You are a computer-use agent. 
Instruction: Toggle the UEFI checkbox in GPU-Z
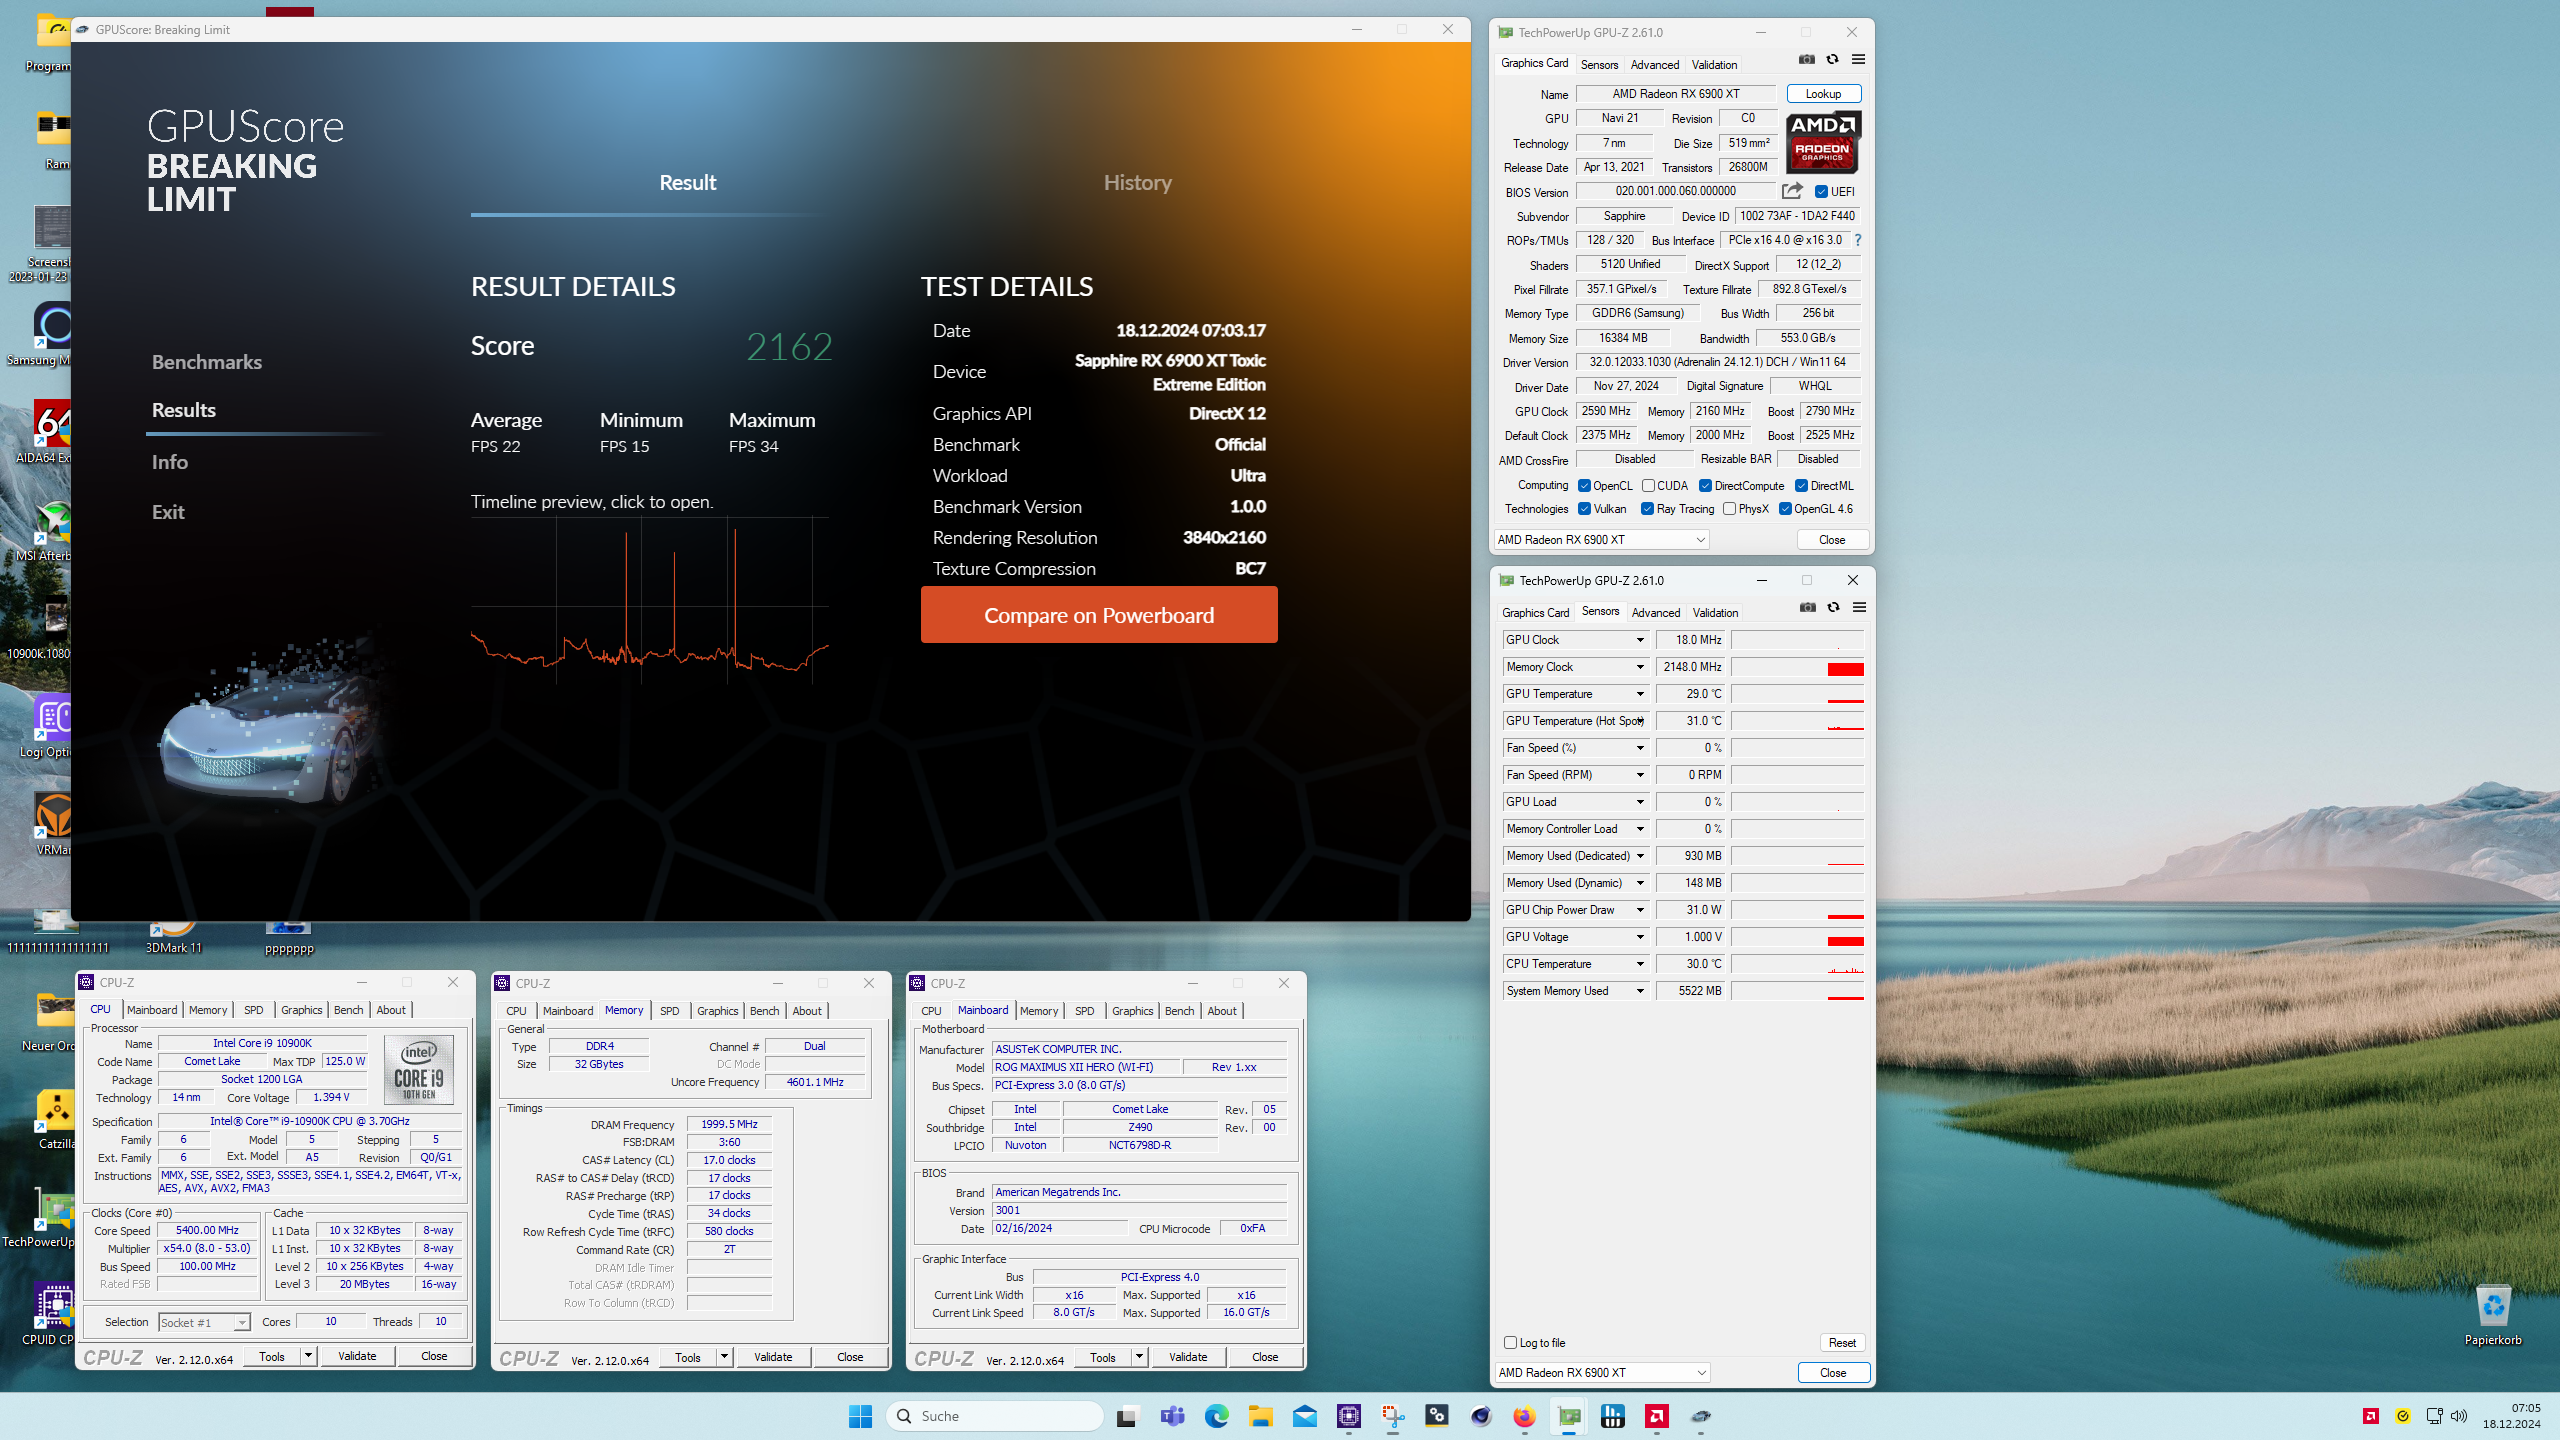point(1821,192)
